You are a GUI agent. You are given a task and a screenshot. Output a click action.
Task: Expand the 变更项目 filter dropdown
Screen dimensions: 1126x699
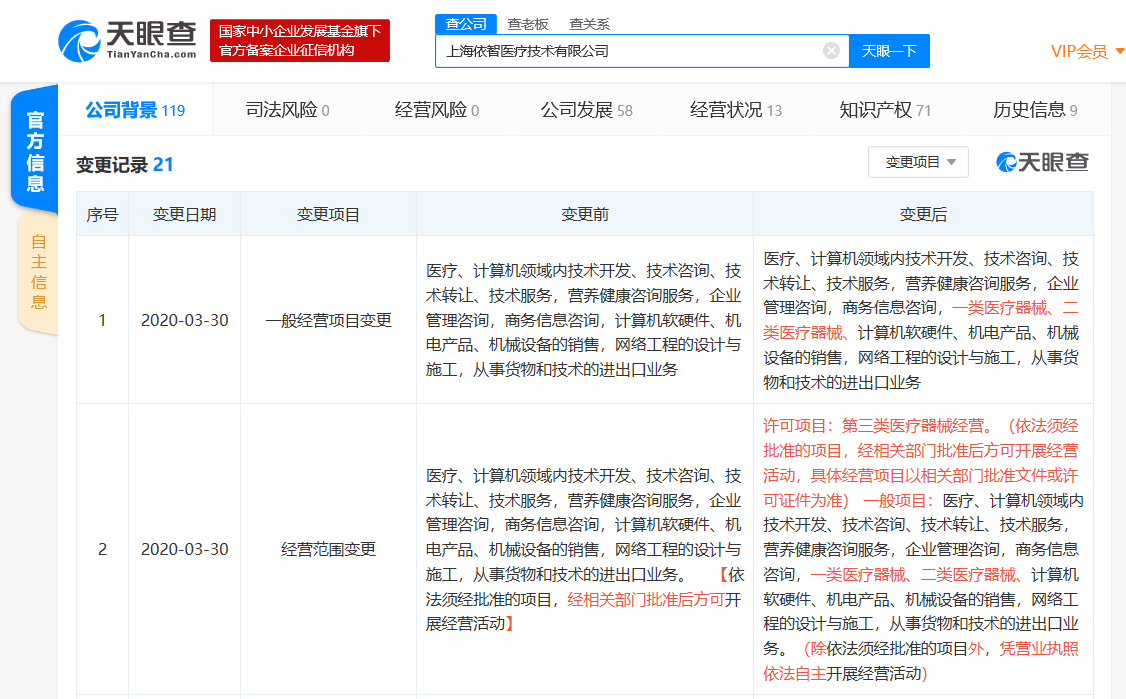[x=918, y=162]
